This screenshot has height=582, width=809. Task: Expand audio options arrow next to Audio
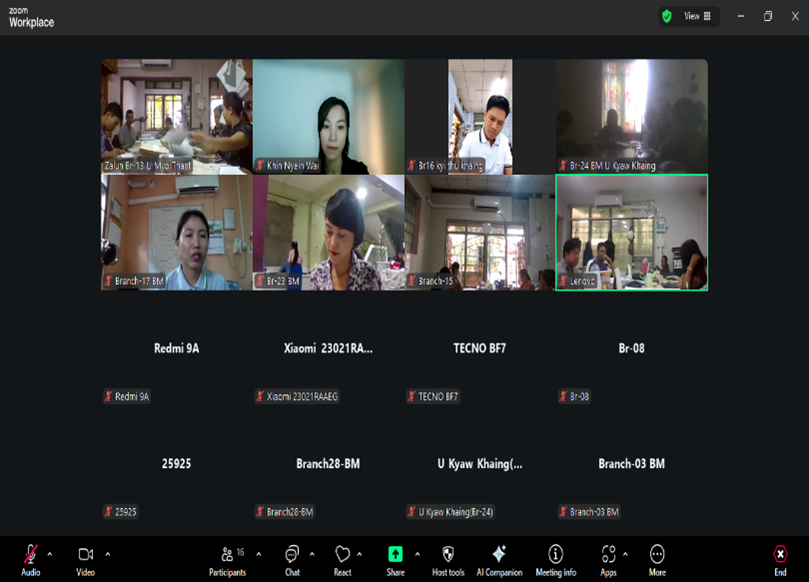click(51, 554)
